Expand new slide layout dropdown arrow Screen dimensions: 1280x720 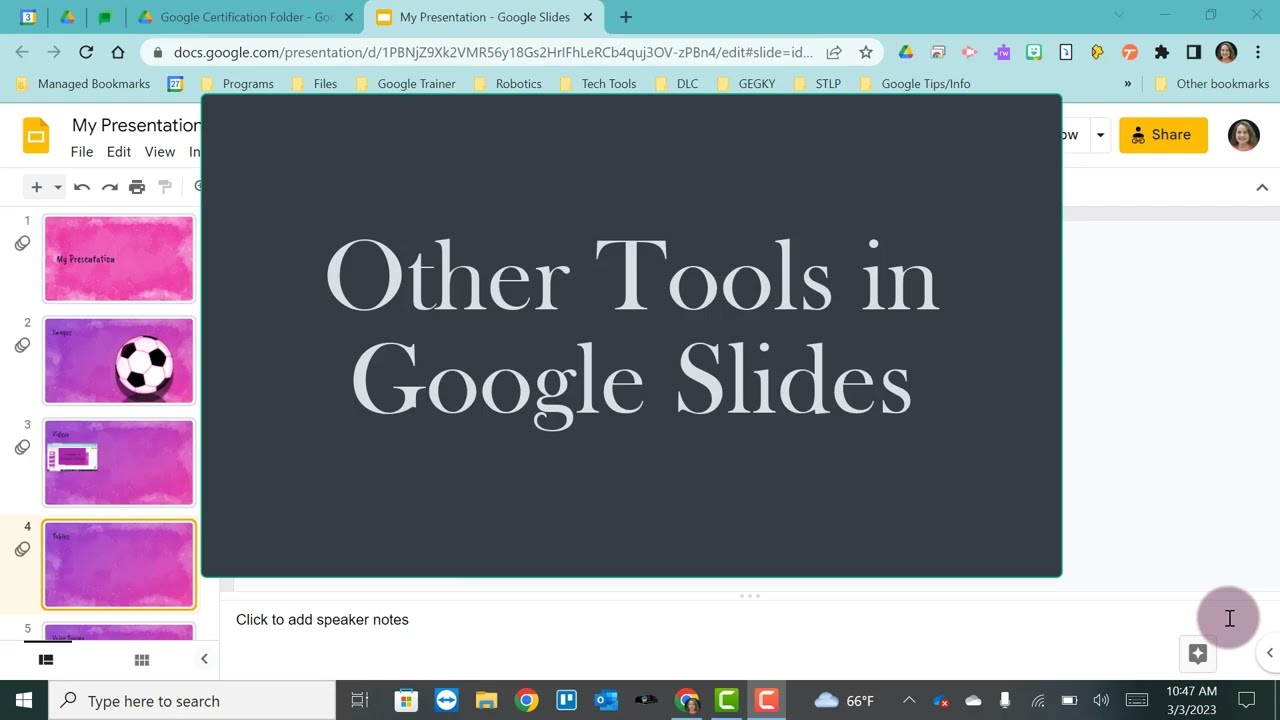[x=58, y=187]
